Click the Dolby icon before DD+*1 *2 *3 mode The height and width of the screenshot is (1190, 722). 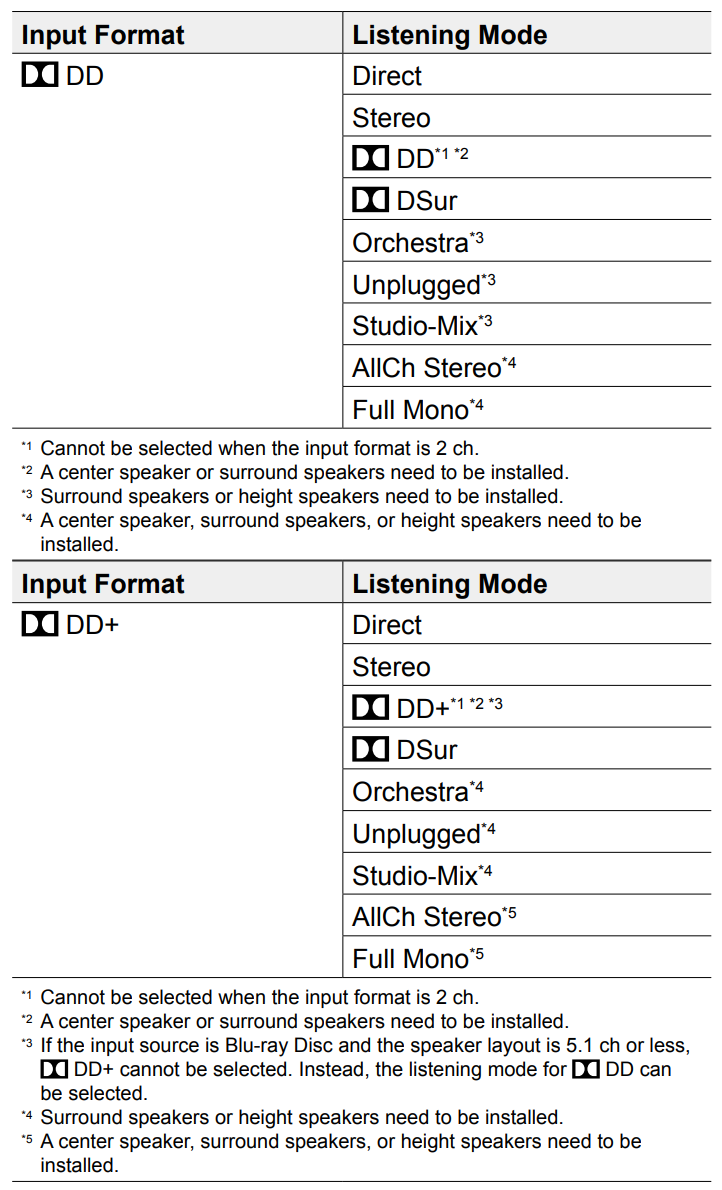370,707
